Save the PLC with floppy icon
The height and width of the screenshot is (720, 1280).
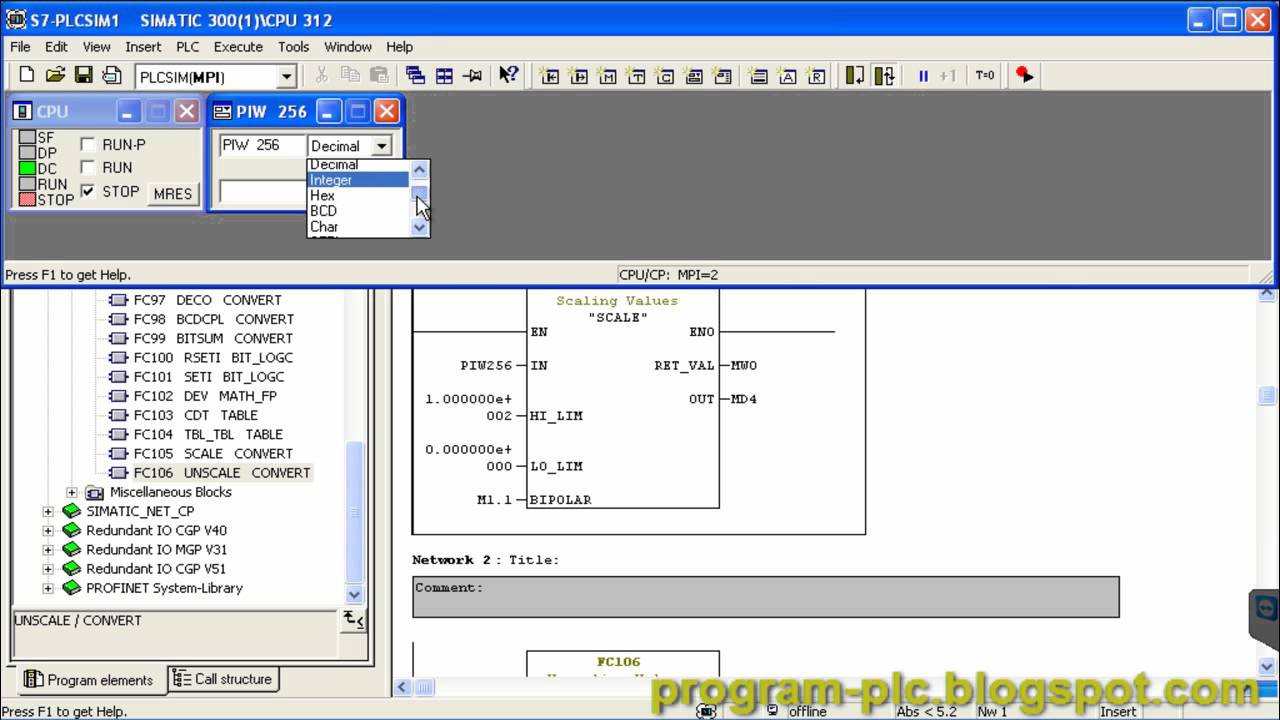coord(84,75)
